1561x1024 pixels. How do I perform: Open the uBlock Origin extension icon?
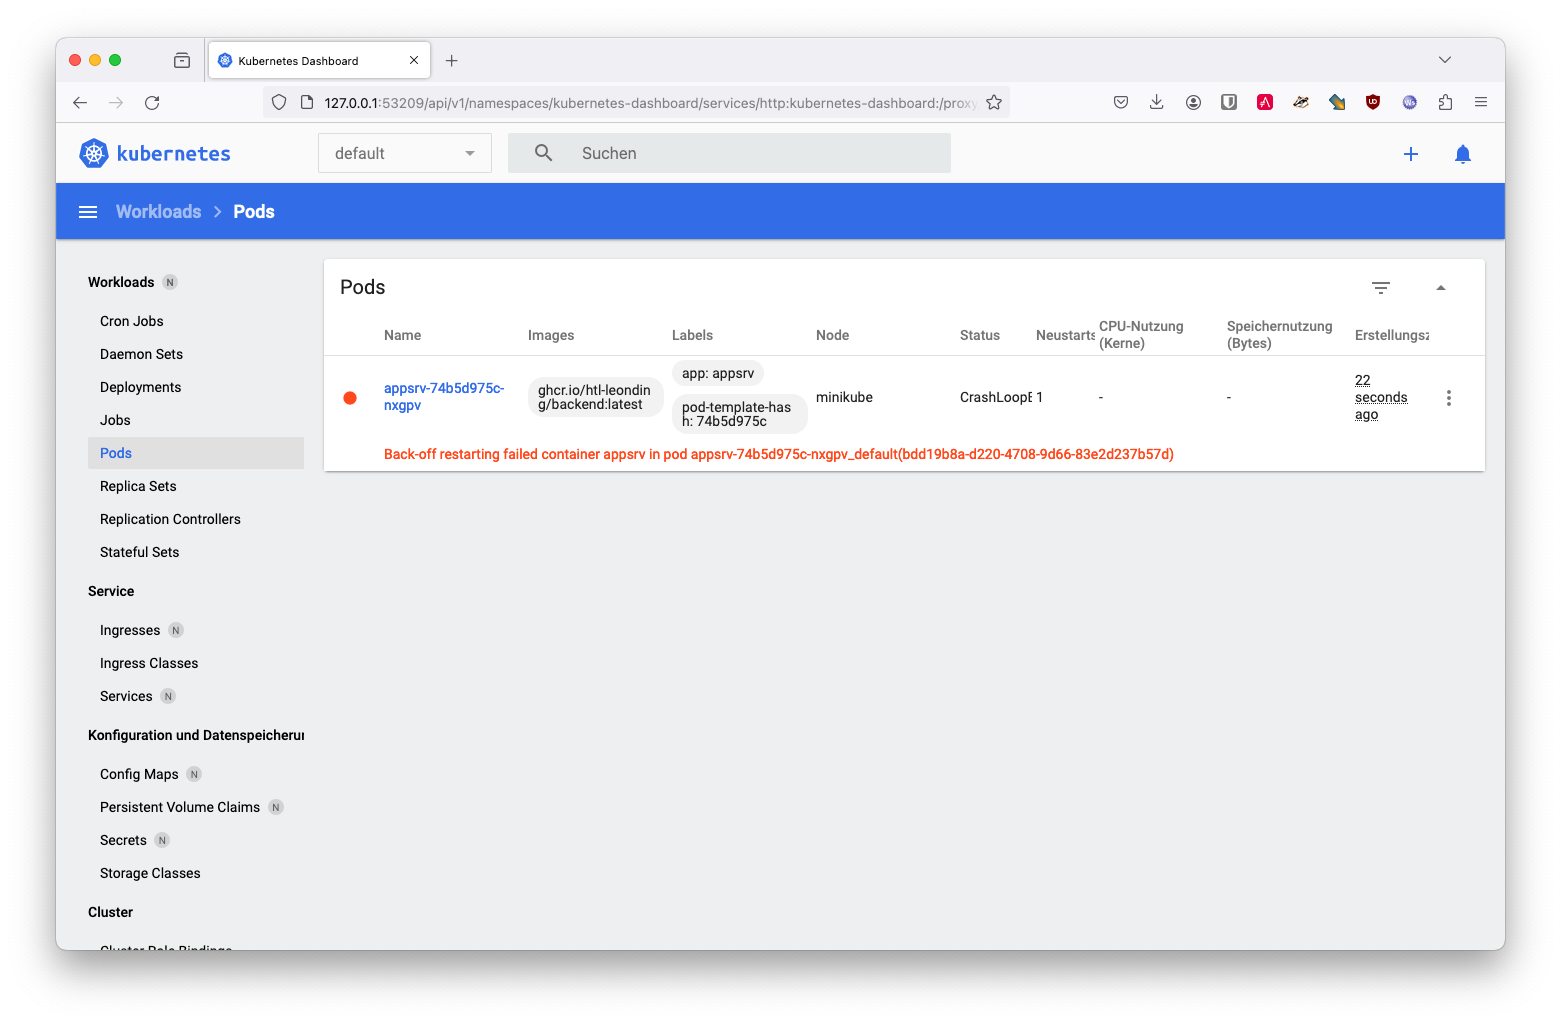pos(1373,102)
